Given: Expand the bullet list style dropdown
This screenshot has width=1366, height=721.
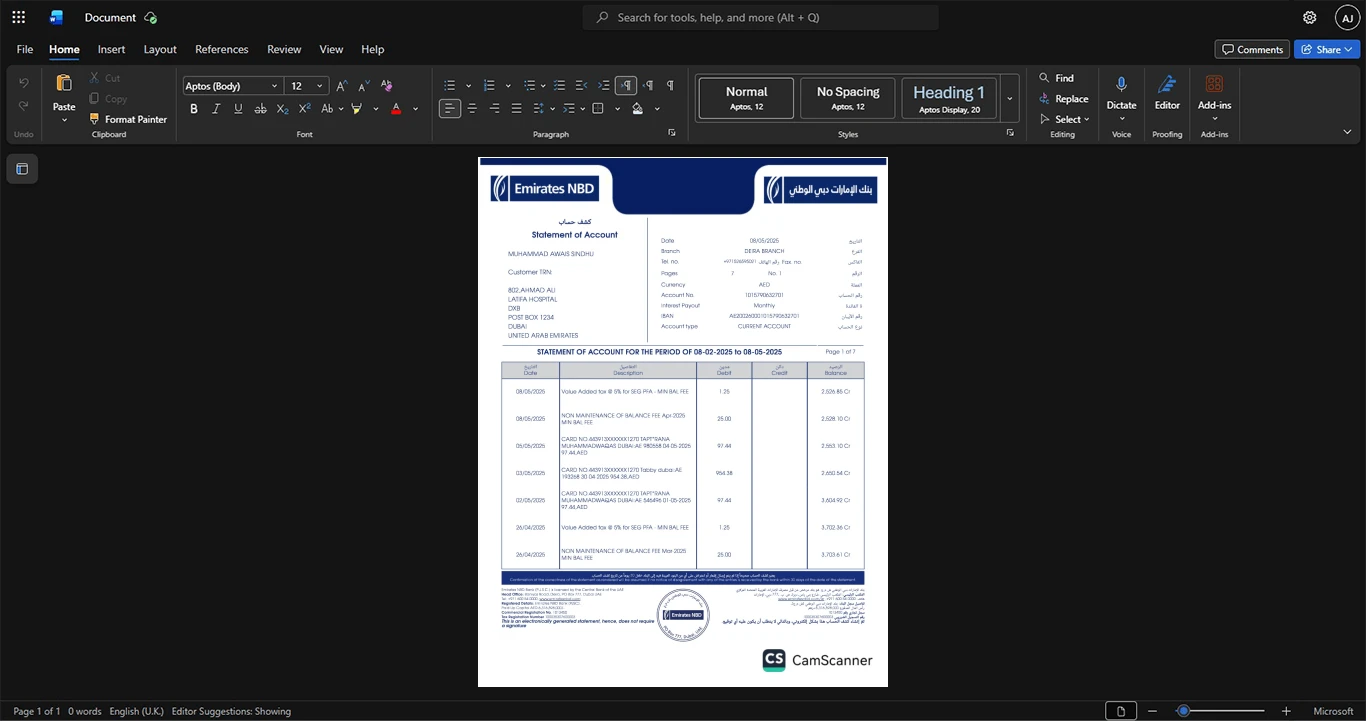Looking at the screenshot, I should (x=466, y=86).
